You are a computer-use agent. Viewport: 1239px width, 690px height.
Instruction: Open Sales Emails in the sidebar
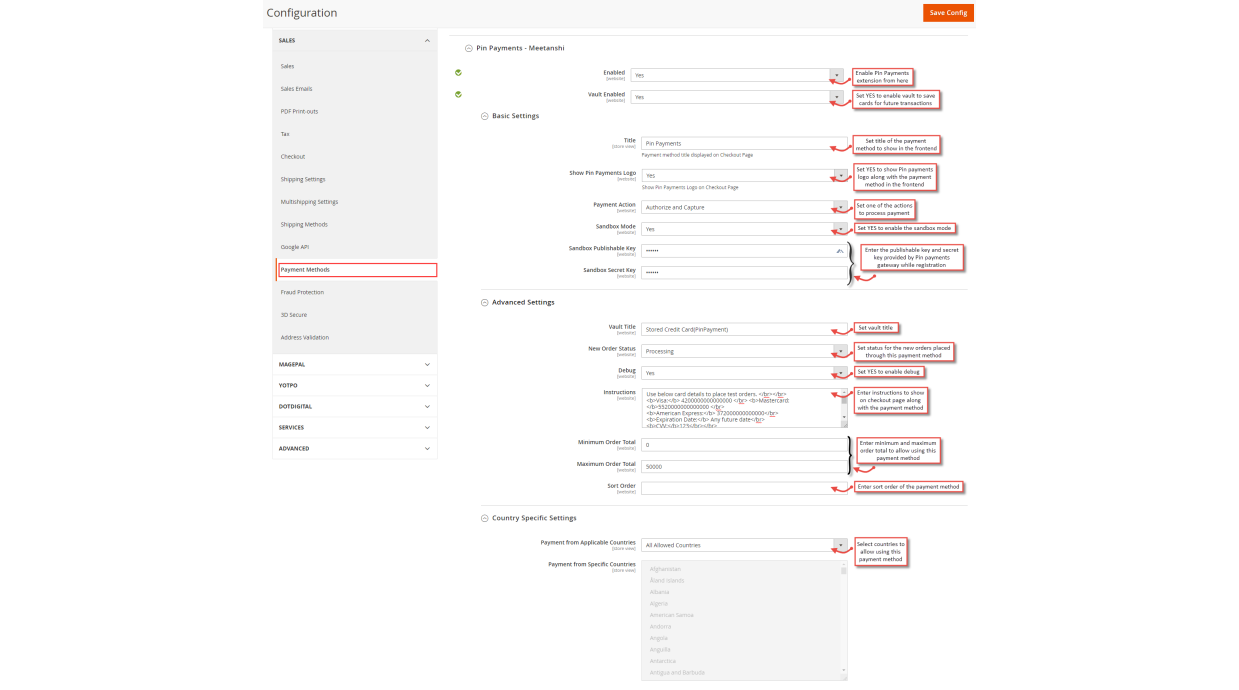(296, 89)
